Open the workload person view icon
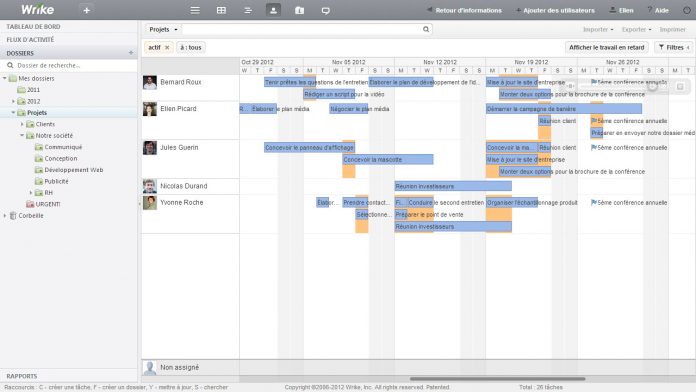This screenshot has height=392, width=696. coord(273,10)
